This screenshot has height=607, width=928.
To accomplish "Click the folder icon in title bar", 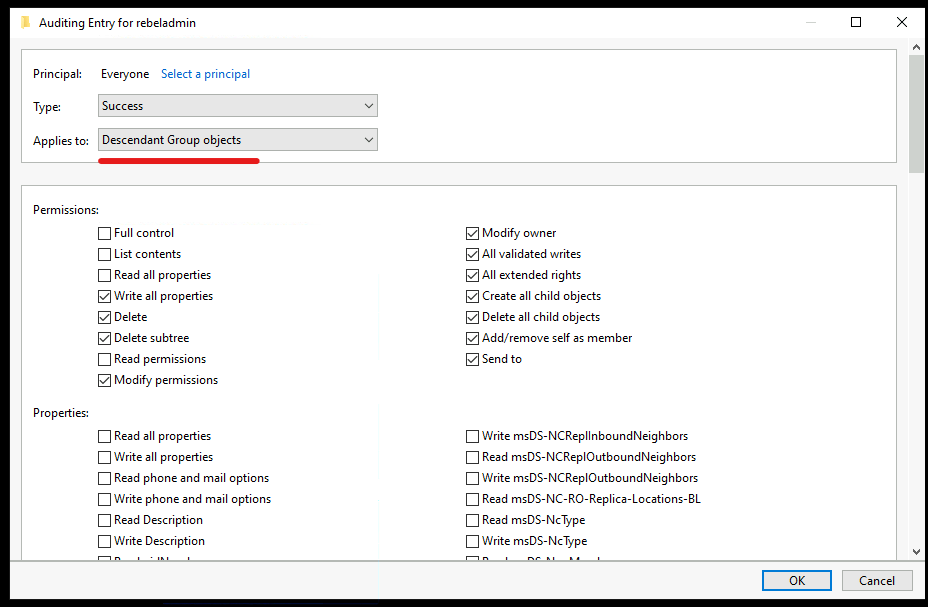I will (25, 22).
